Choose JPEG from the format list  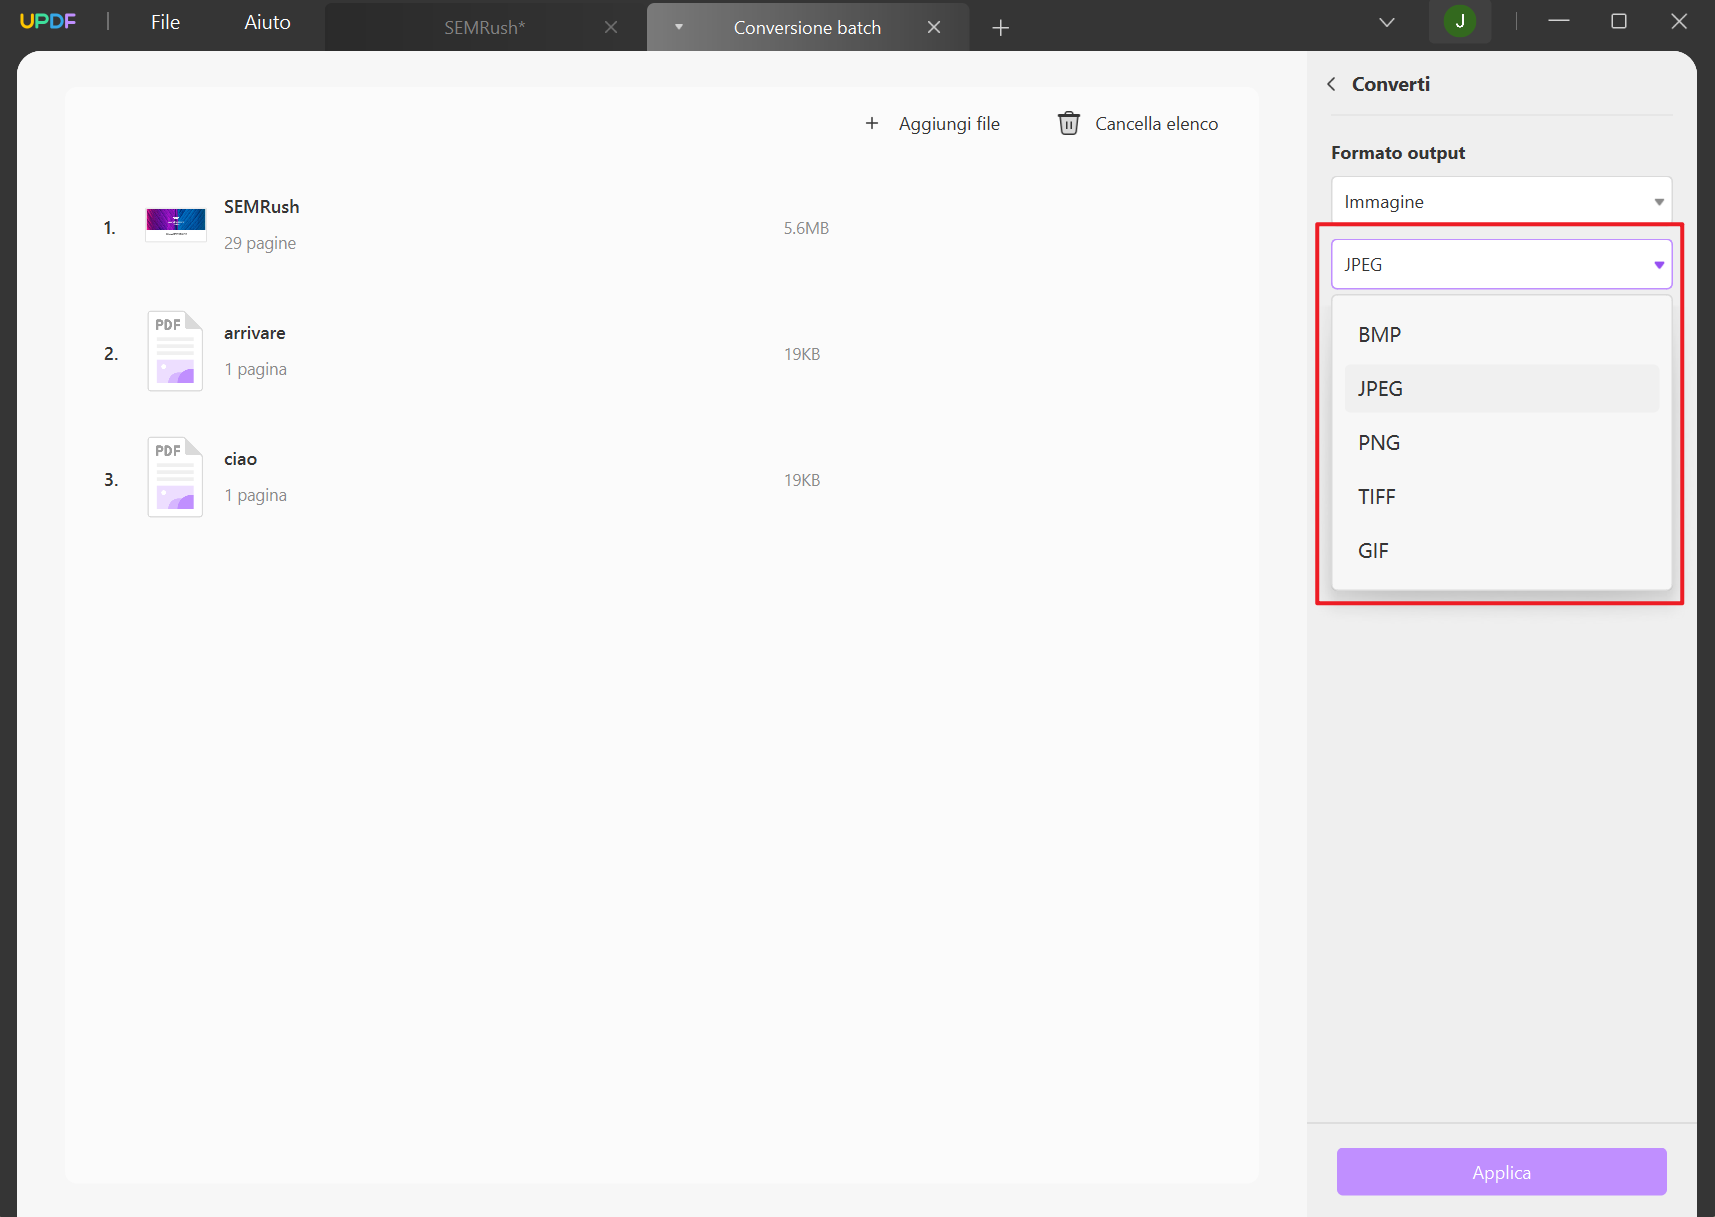pos(1501,389)
